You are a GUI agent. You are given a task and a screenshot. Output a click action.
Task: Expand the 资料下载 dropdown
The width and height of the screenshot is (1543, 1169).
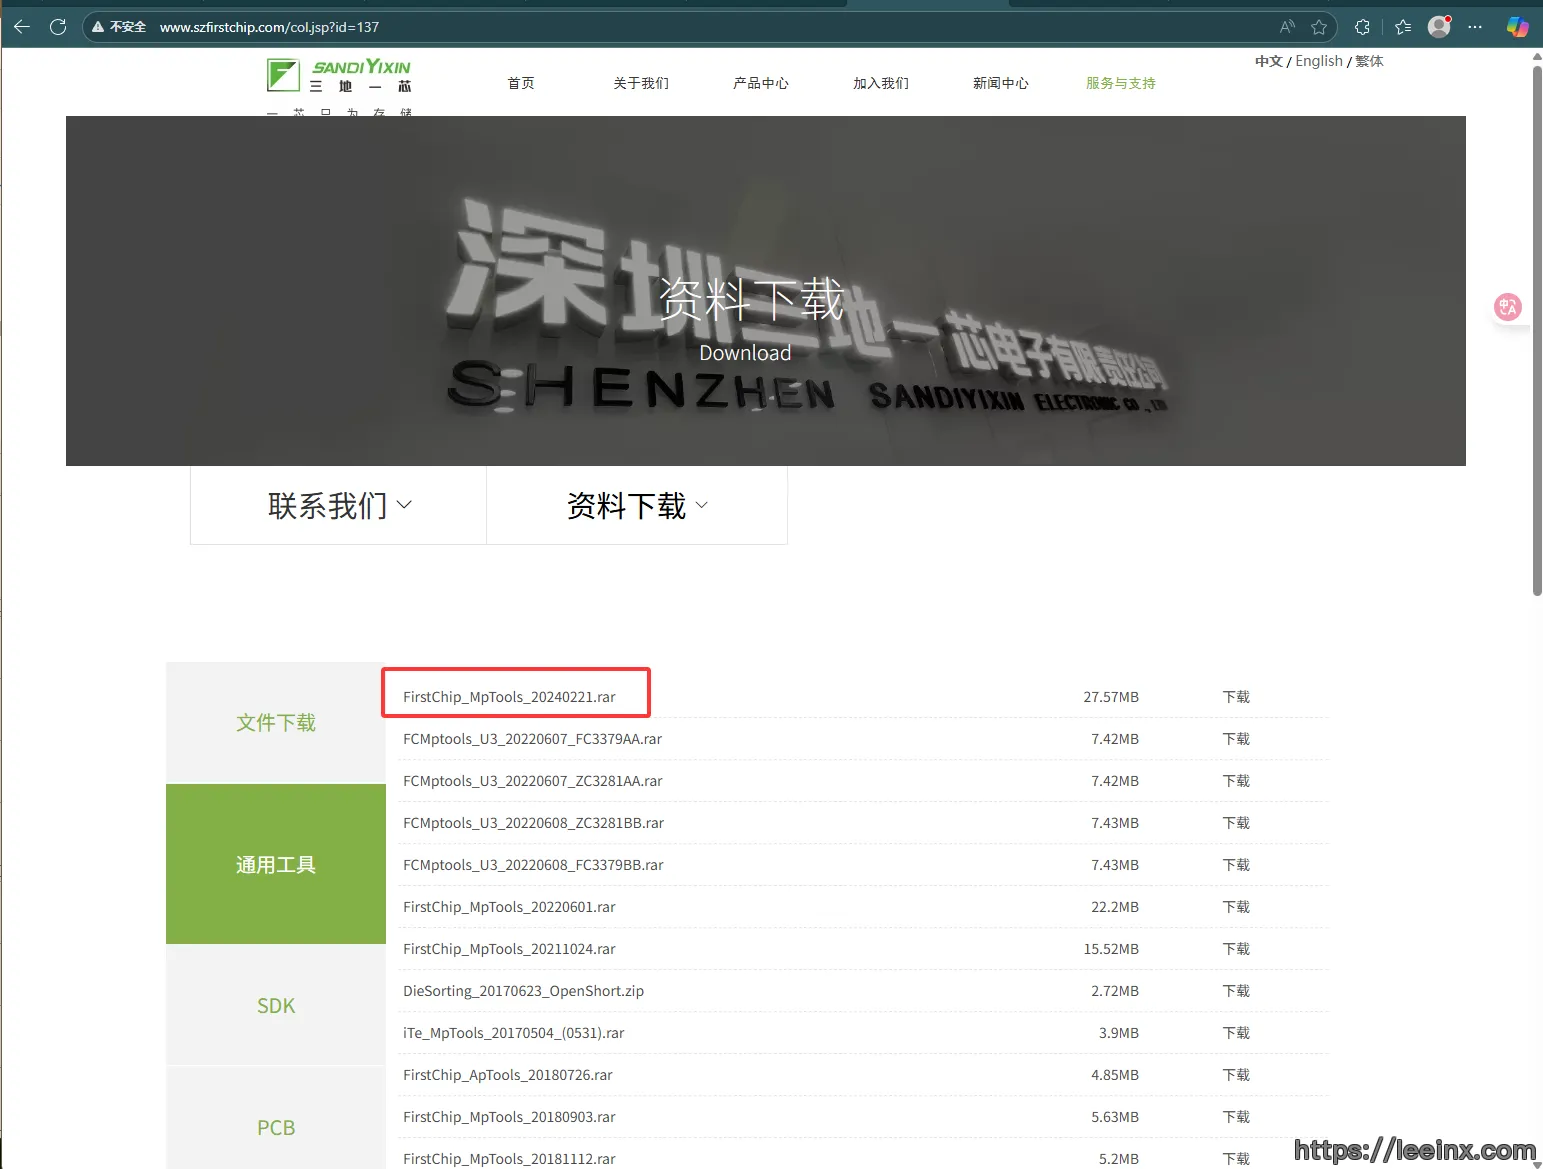click(637, 506)
